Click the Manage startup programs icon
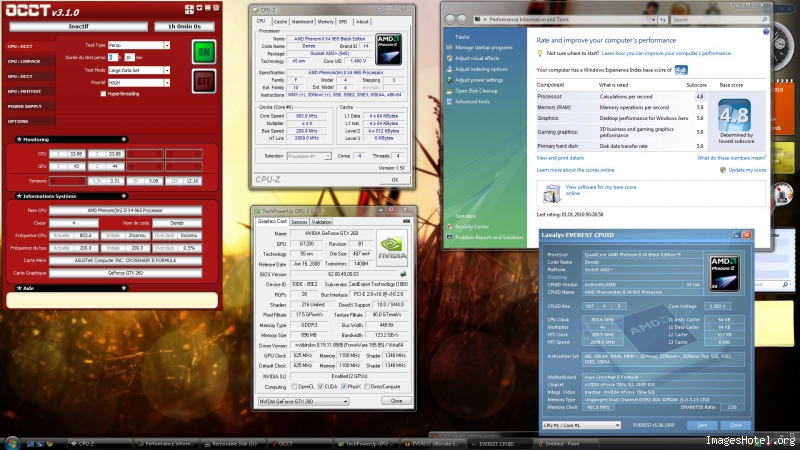 449,47
